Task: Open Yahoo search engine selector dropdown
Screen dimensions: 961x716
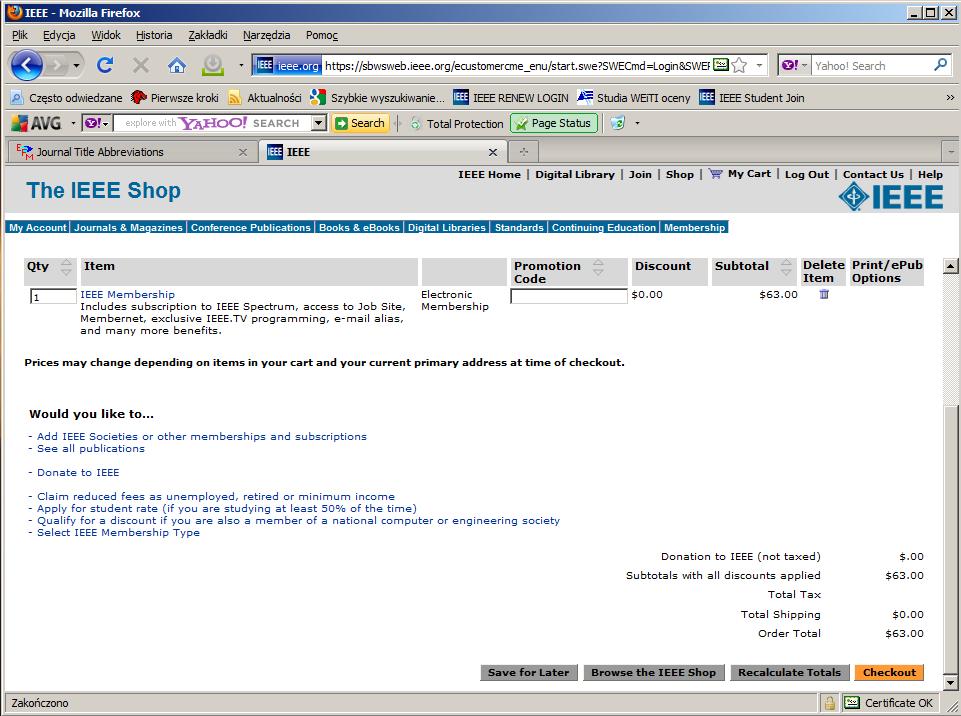Action: [x=795, y=65]
